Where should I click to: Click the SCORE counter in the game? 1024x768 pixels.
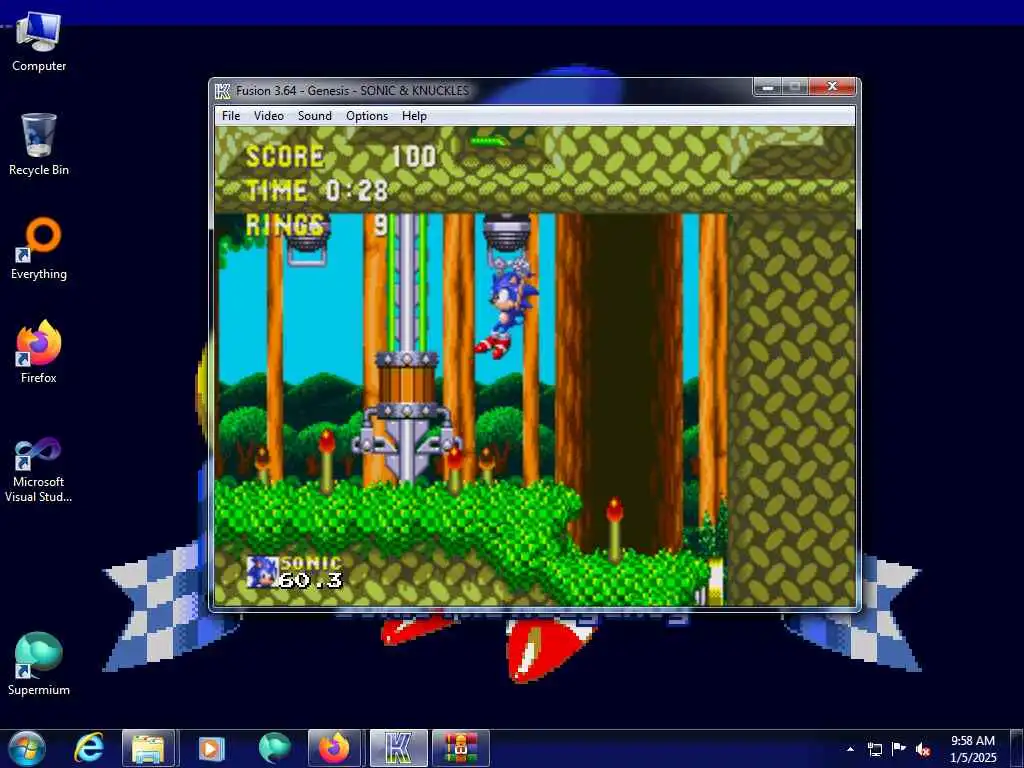[x=340, y=157]
